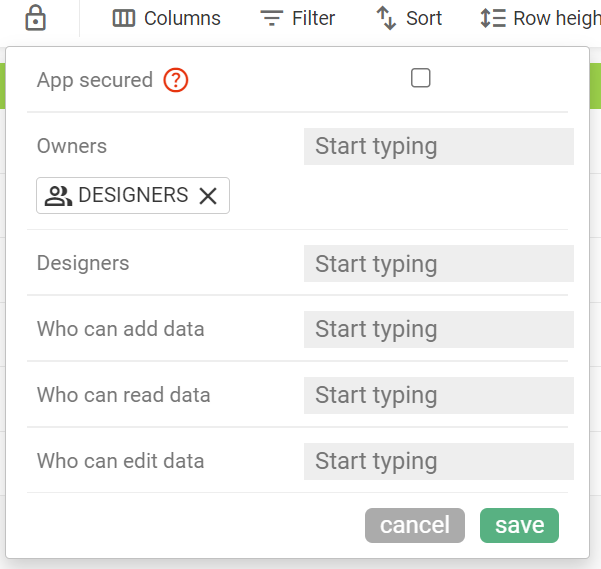The width and height of the screenshot is (601, 569).
Task: Open the Row height options
Action: pyautogui.click(x=540, y=18)
